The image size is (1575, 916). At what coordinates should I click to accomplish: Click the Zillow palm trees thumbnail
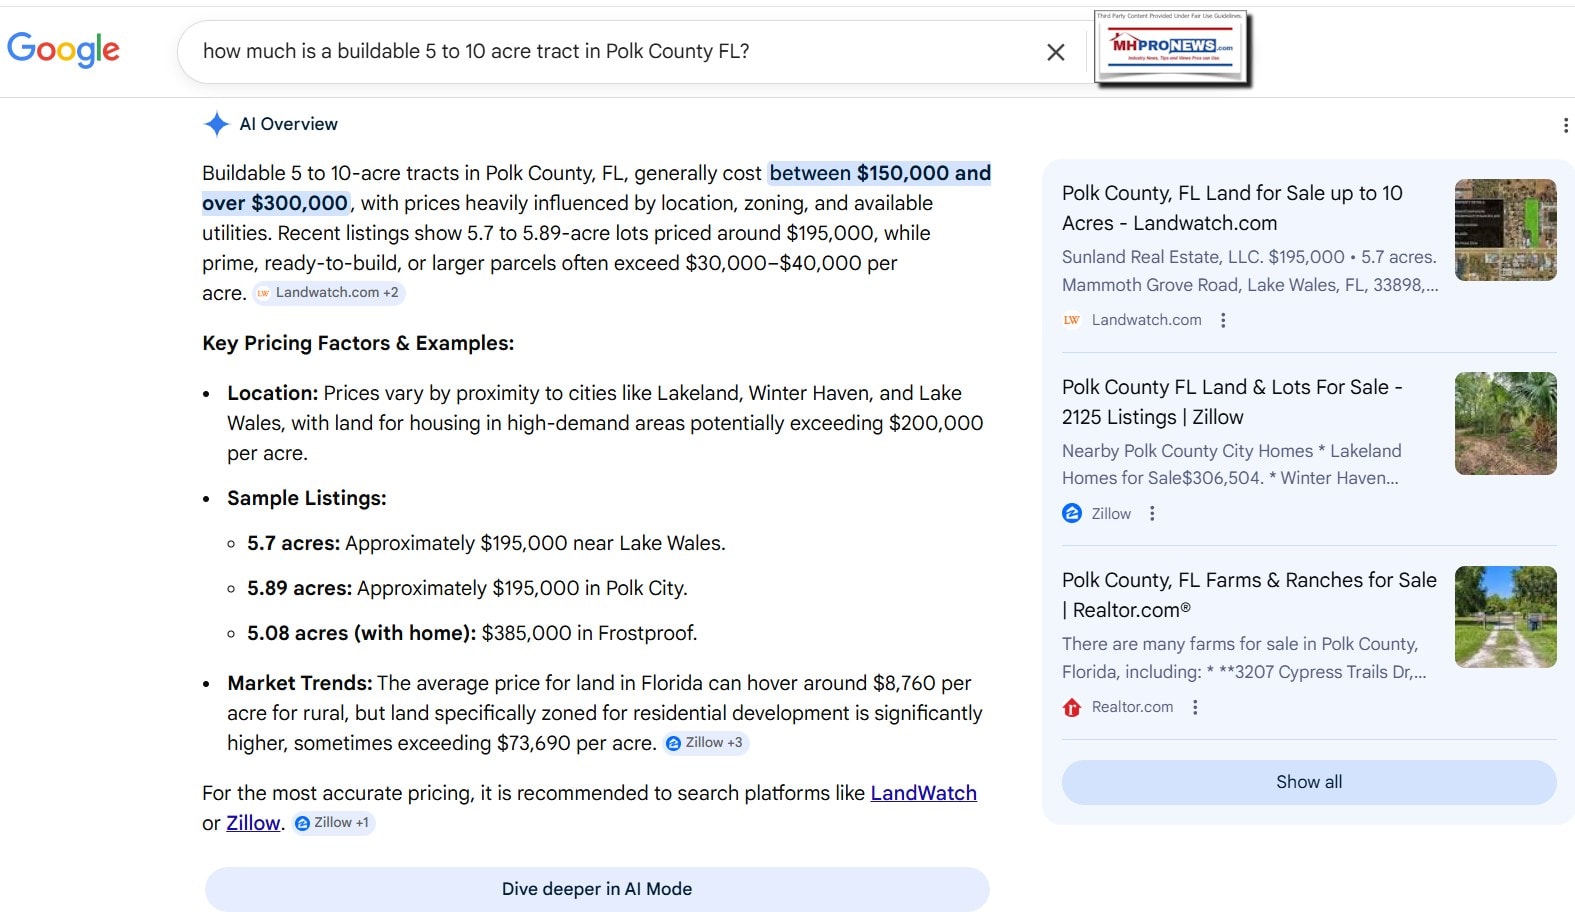(1505, 423)
